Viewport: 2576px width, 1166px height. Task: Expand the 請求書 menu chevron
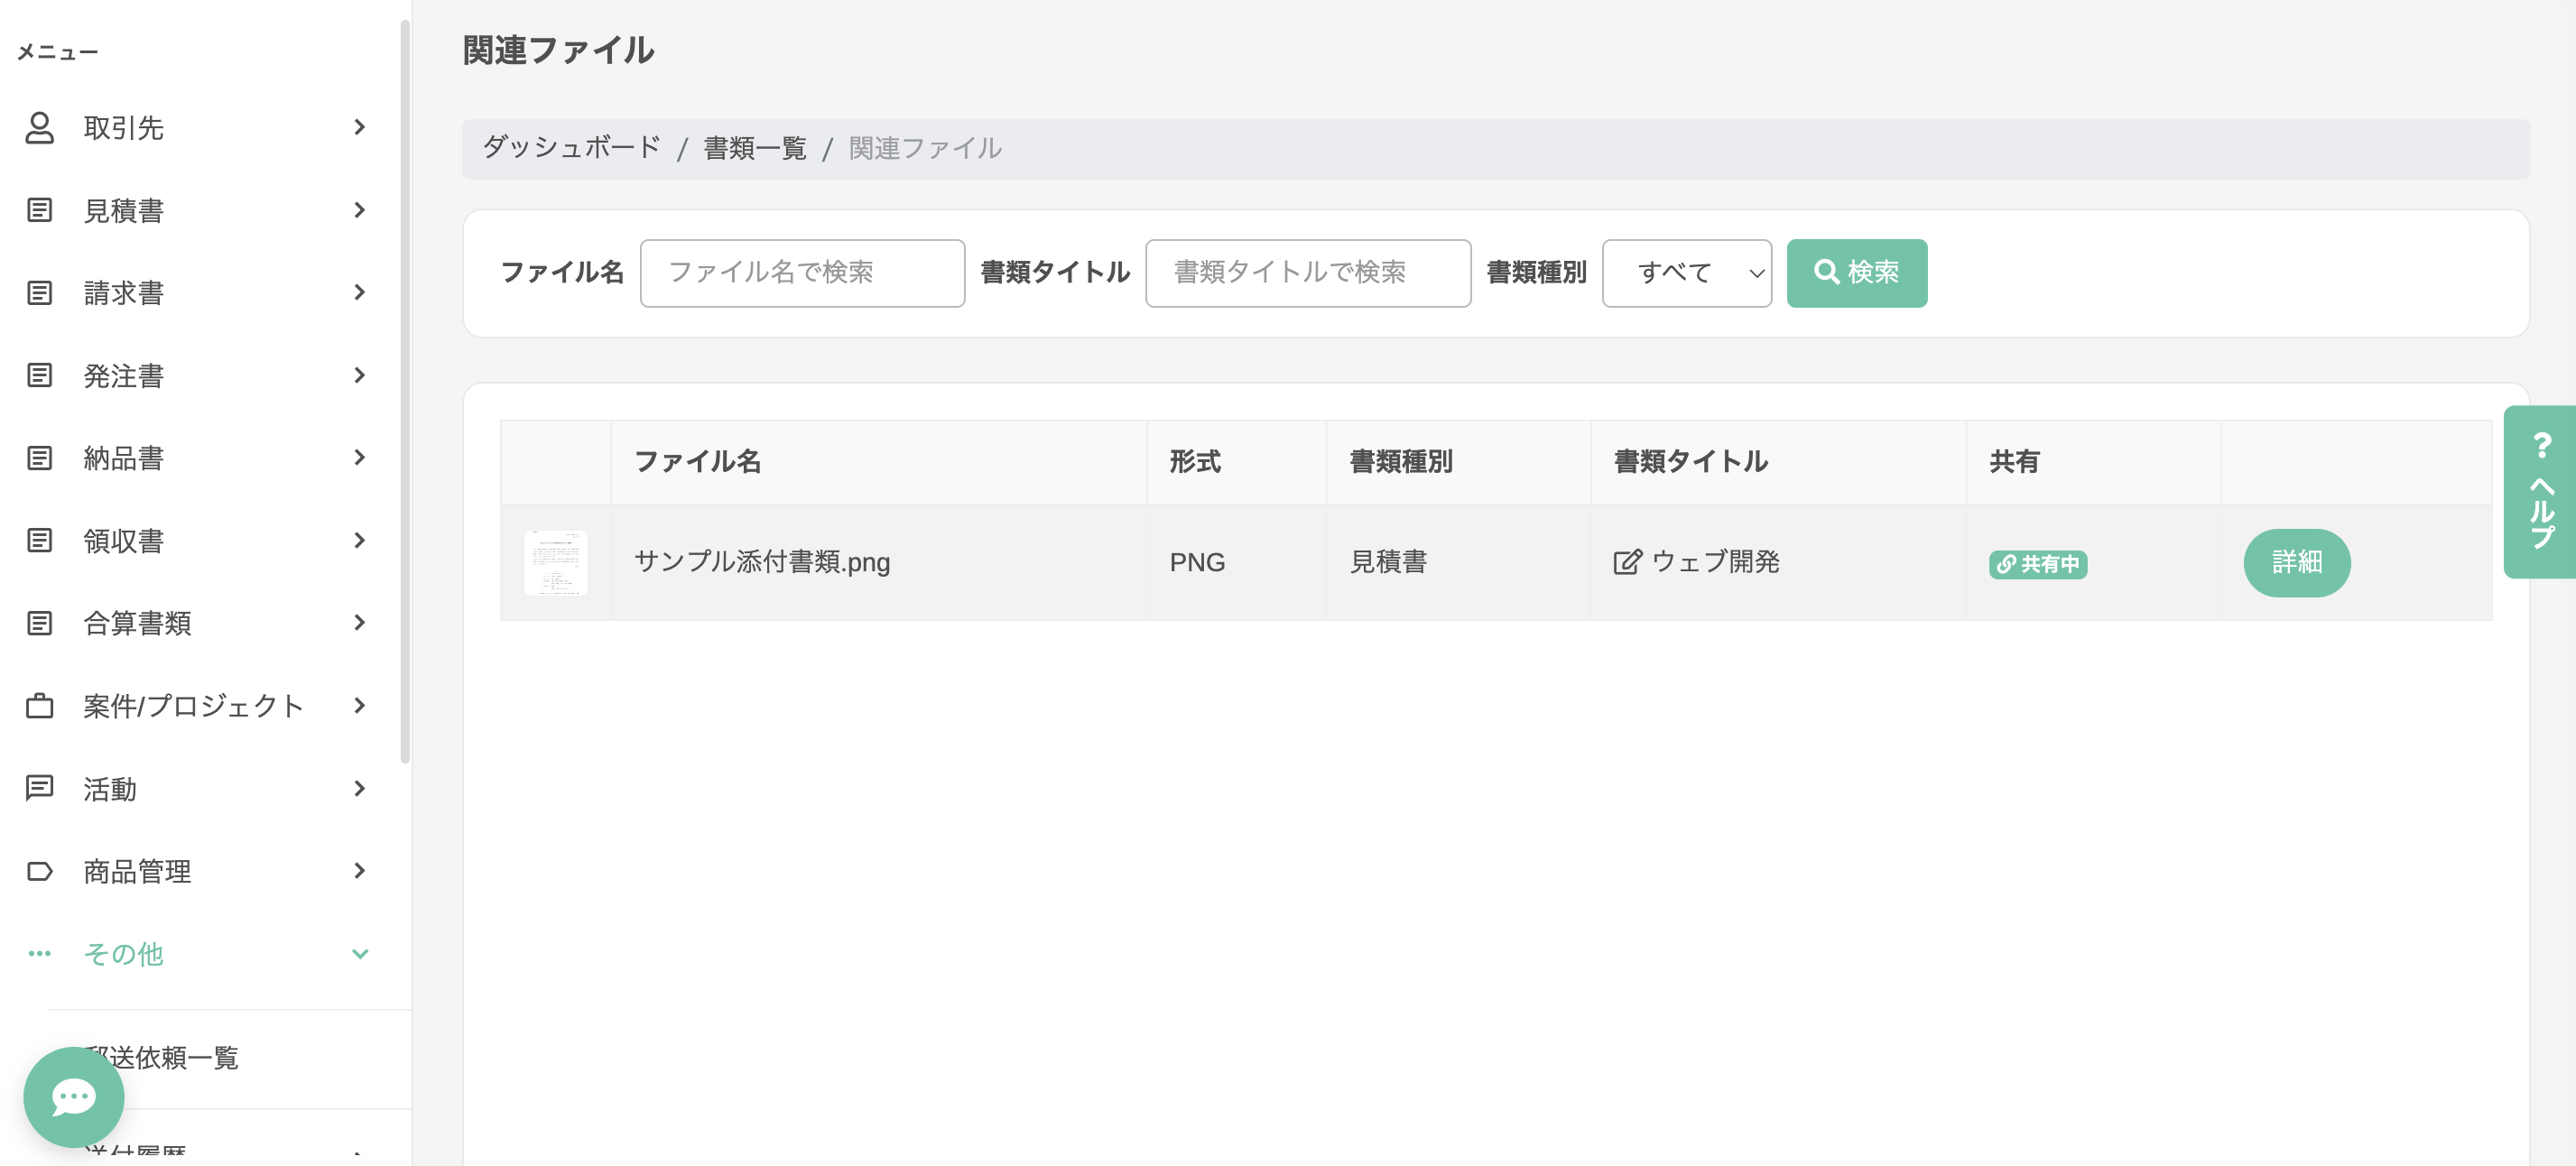coord(360,292)
